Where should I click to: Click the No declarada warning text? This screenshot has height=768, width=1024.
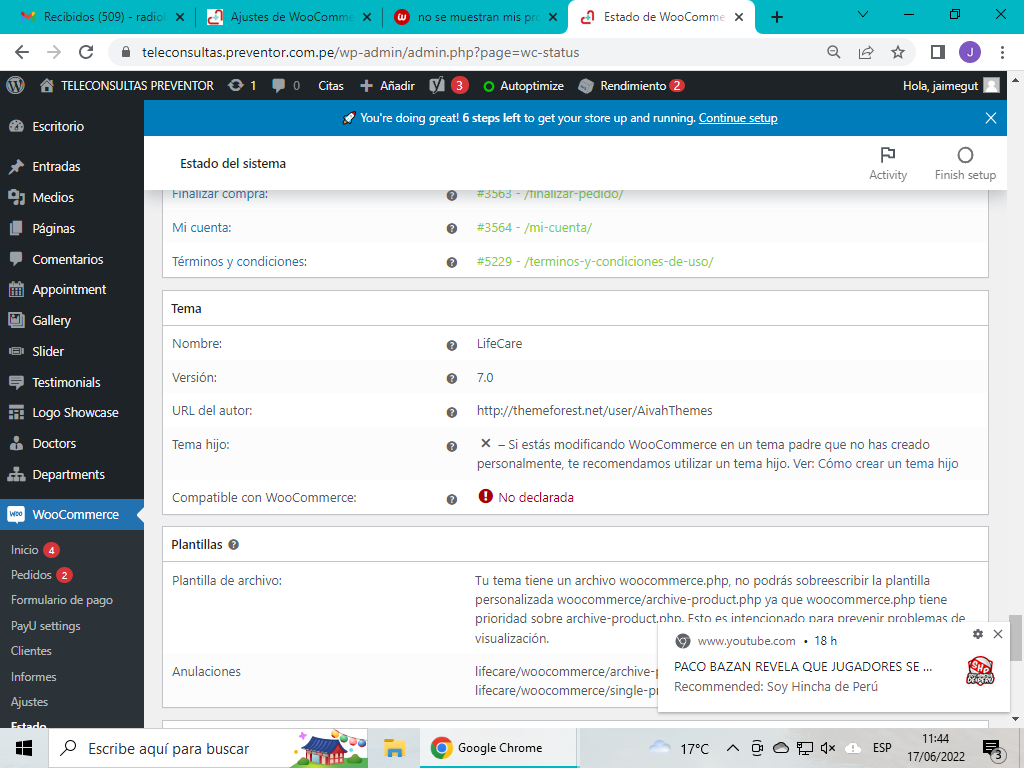click(x=536, y=498)
